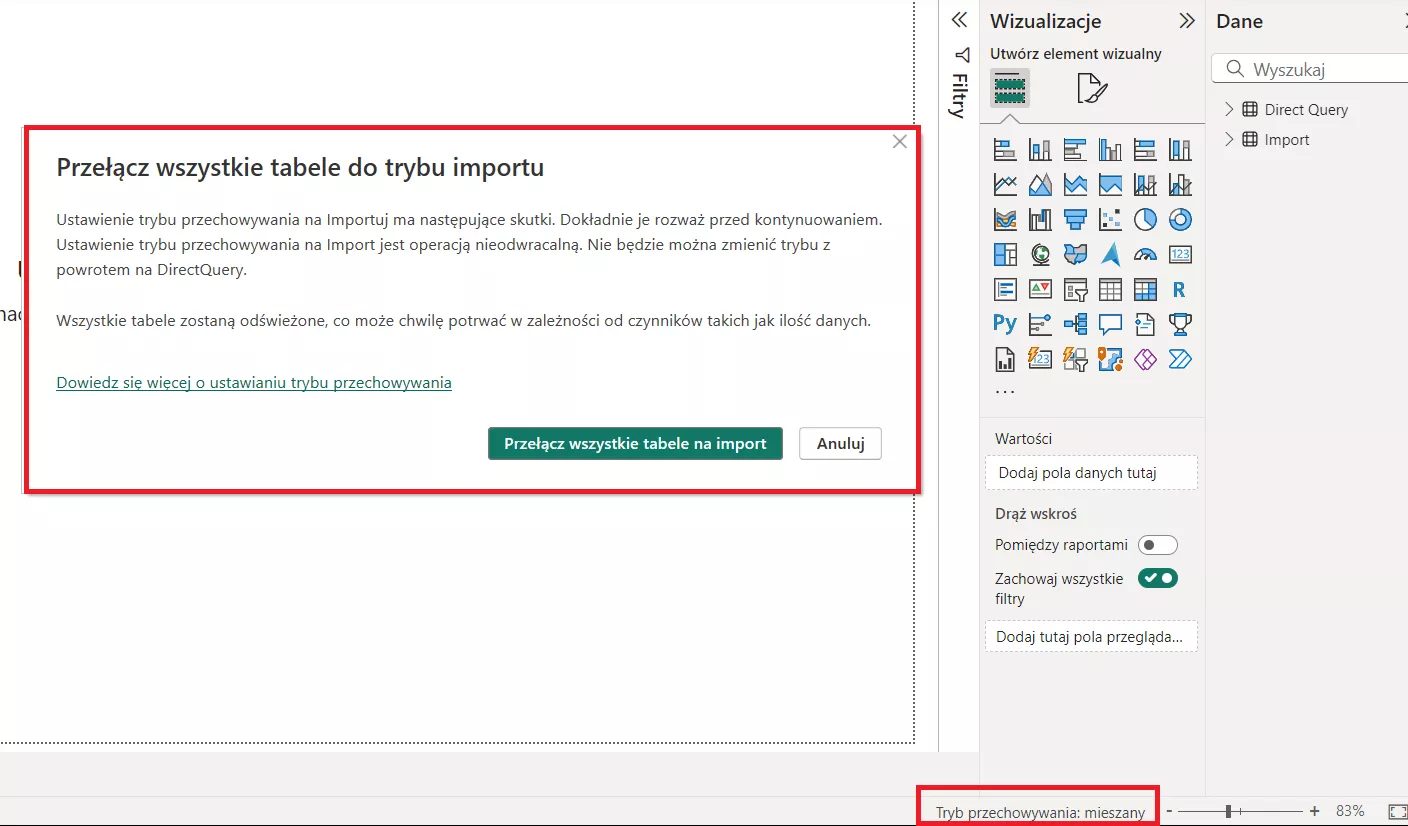The width and height of the screenshot is (1408, 826).
Task: Open the build visual tab
Action: pyautogui.click(x=1010, y=89)
